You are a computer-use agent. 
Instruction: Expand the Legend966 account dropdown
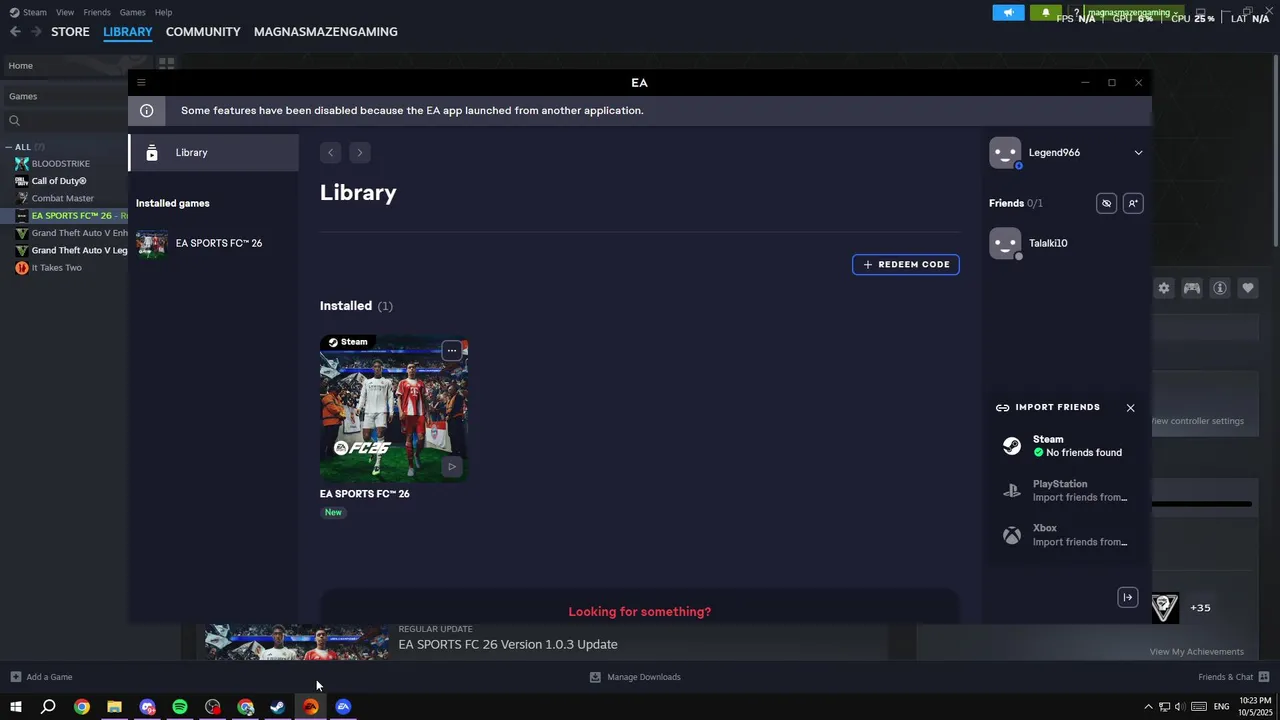[1138, 153]
